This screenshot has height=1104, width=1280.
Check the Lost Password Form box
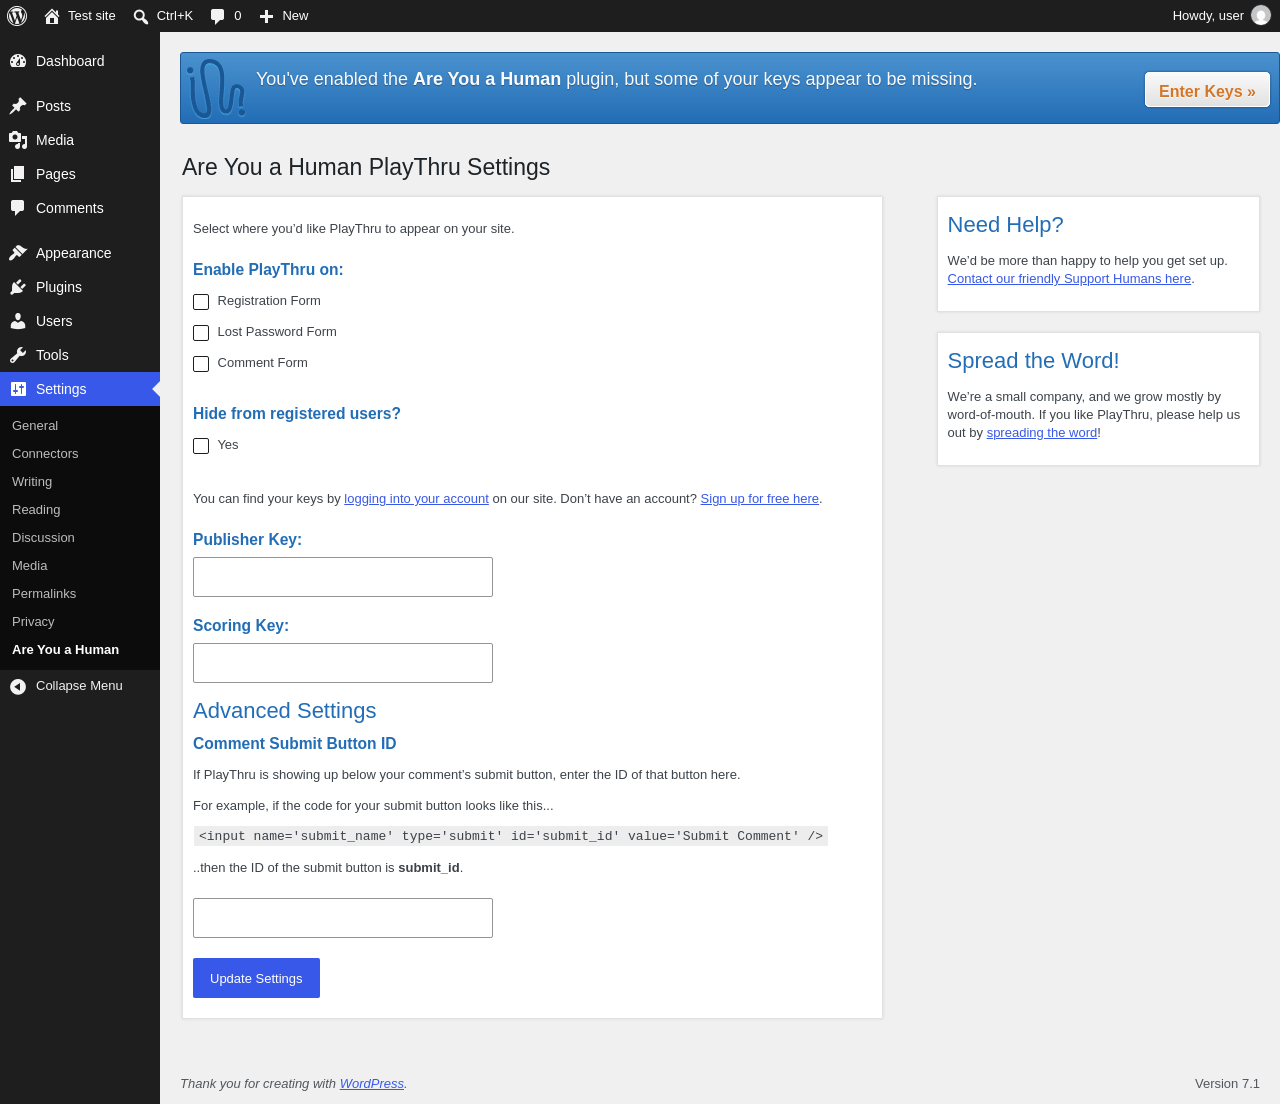coord(201,333)
